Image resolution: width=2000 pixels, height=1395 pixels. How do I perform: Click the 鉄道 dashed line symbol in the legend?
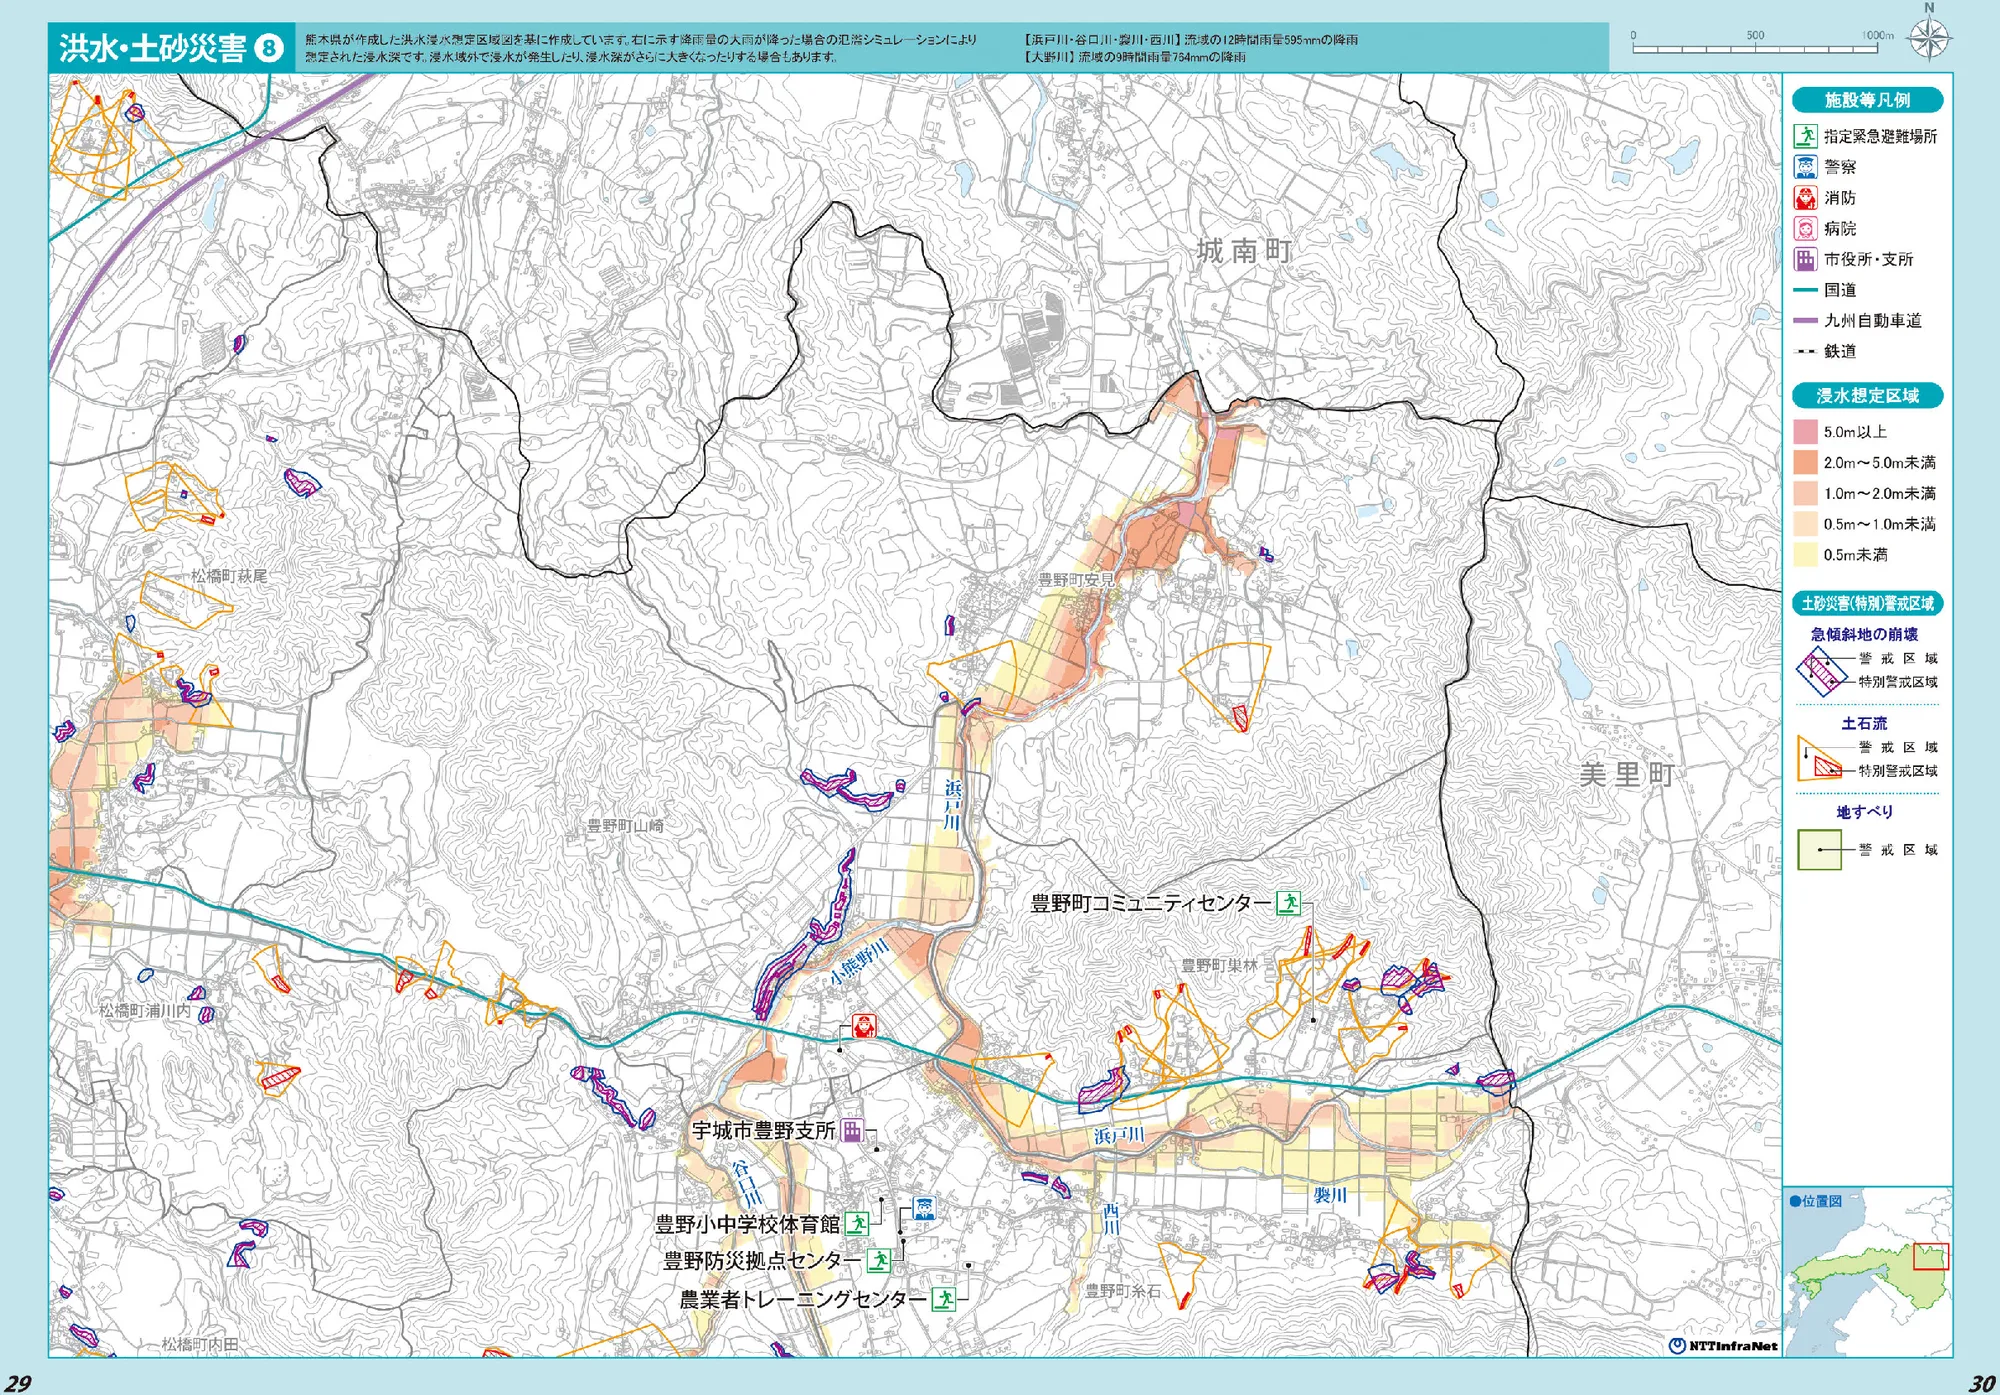(x=1805, y=351)
